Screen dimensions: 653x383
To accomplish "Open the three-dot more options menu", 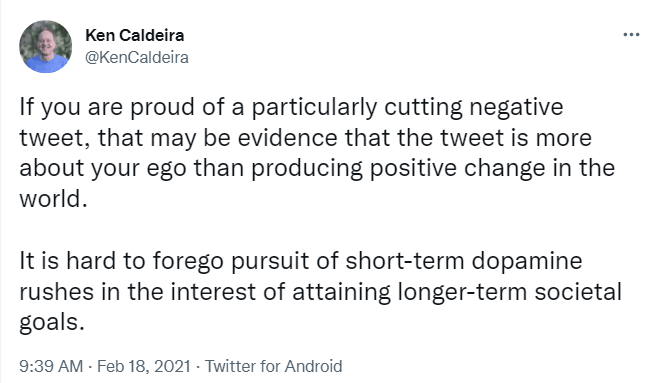I will 631,35.
